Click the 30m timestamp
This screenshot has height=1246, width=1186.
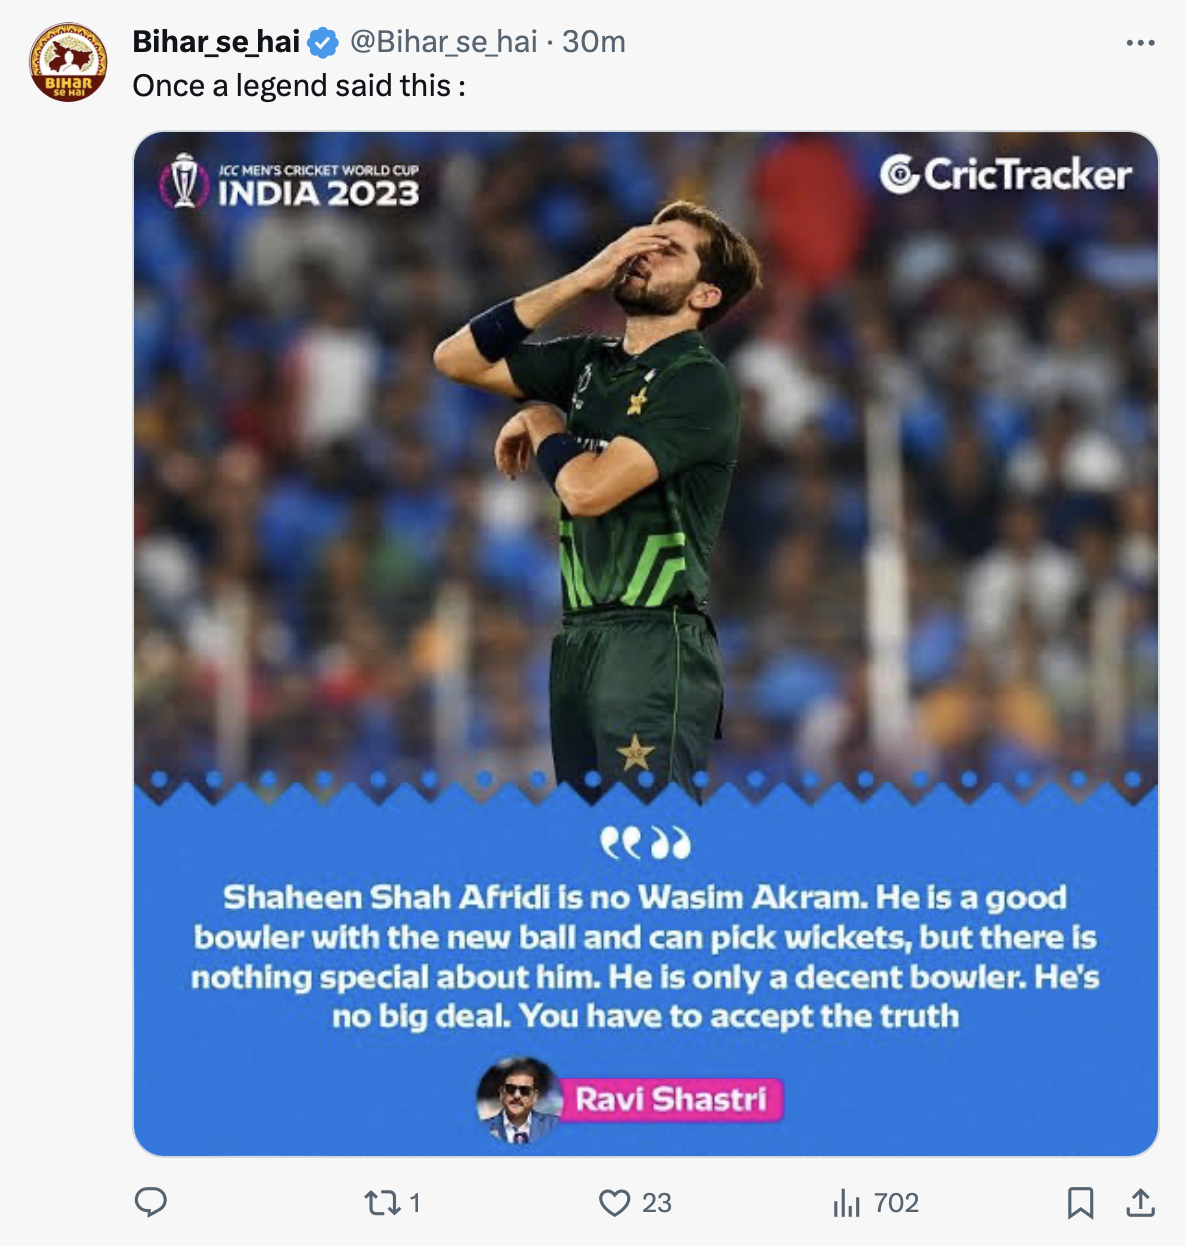click(594, 42)
